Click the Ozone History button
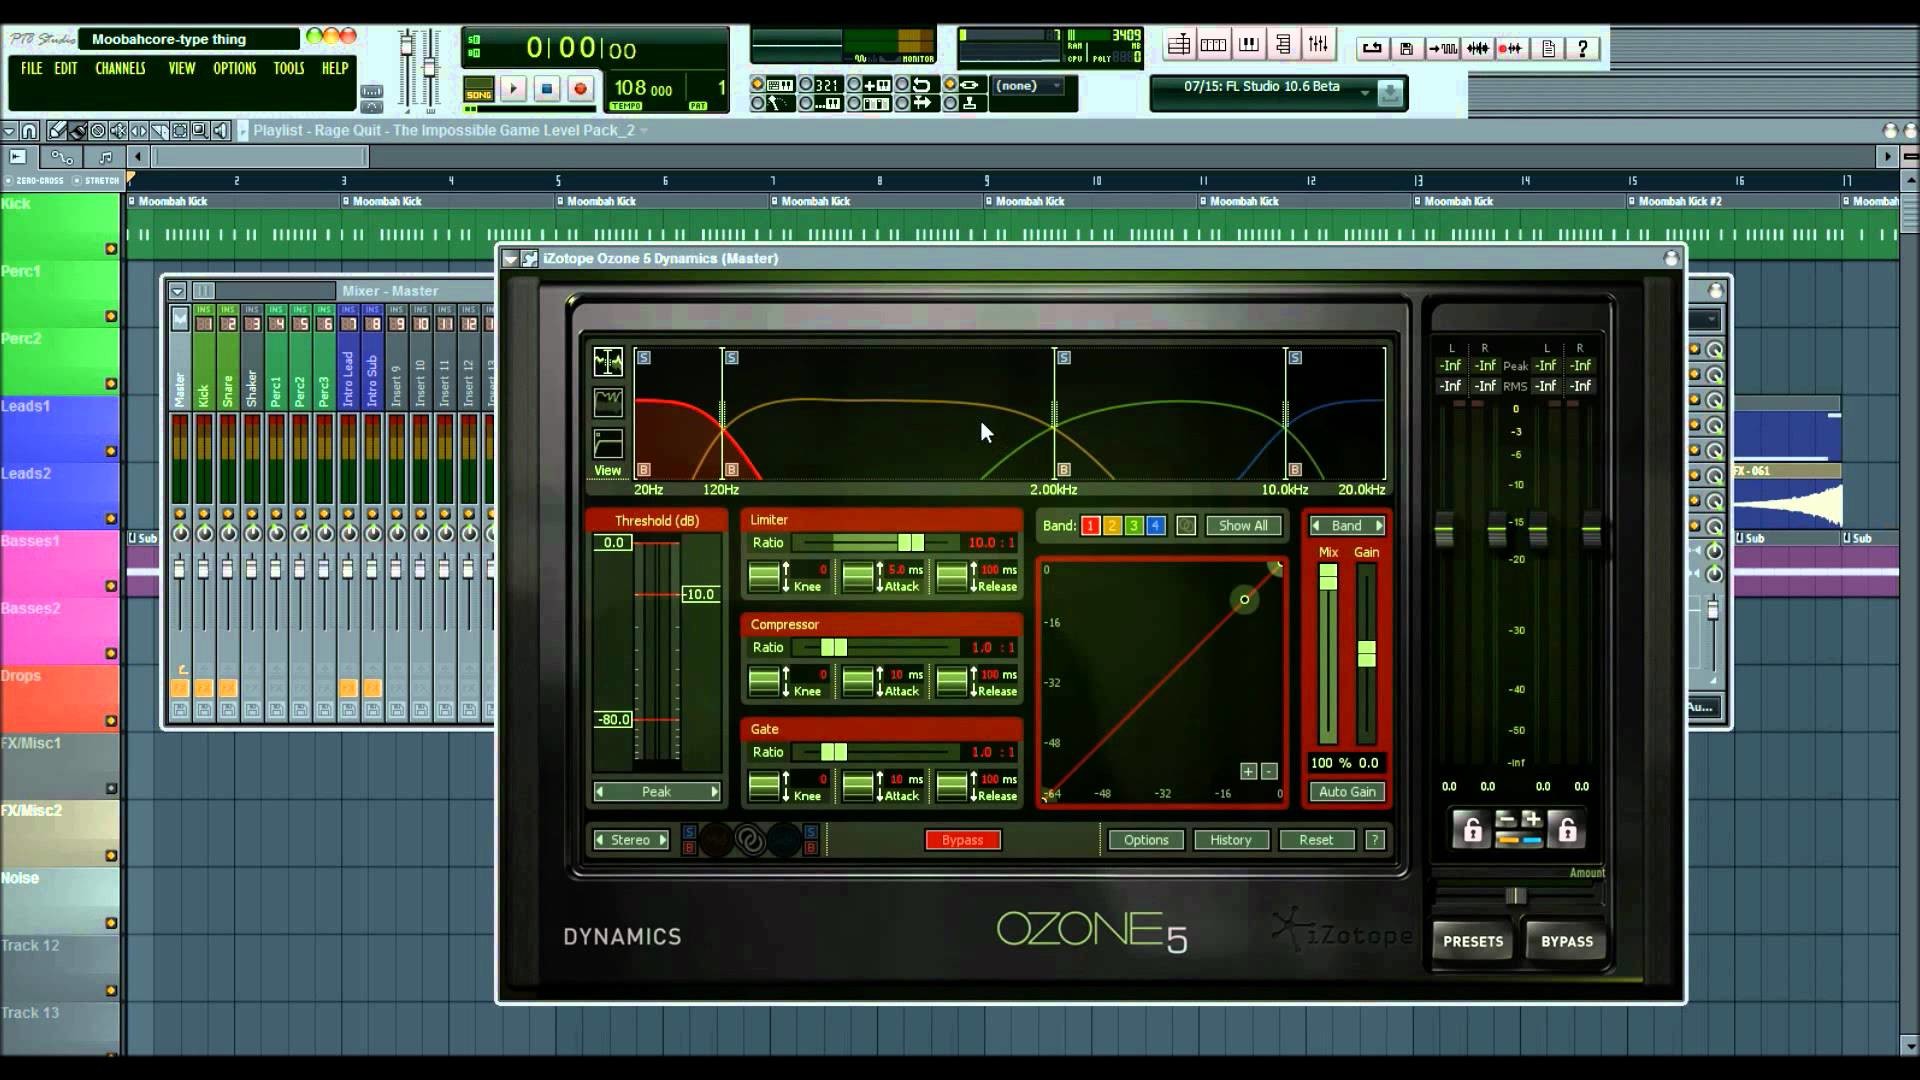1920x1080 pixels. click(1231, 840)
